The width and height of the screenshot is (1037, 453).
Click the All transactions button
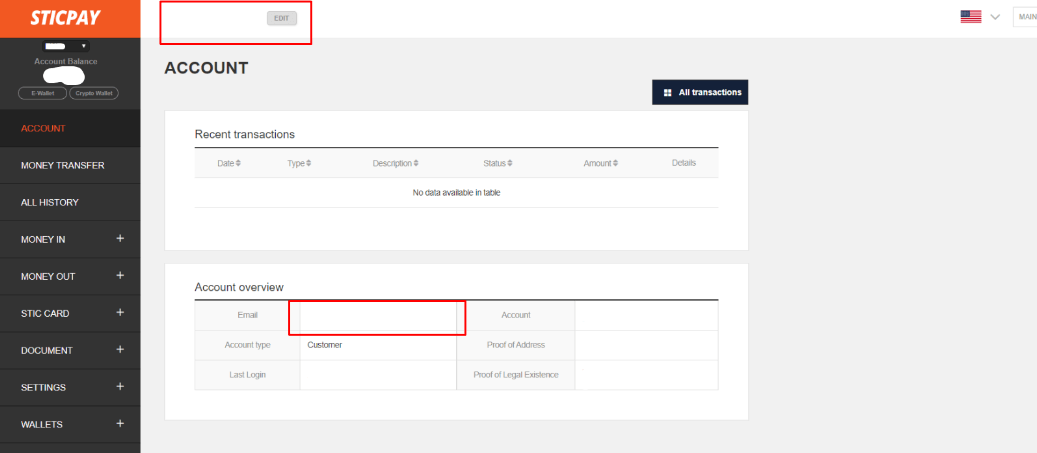pyautogui.click(x=700, y=92)
